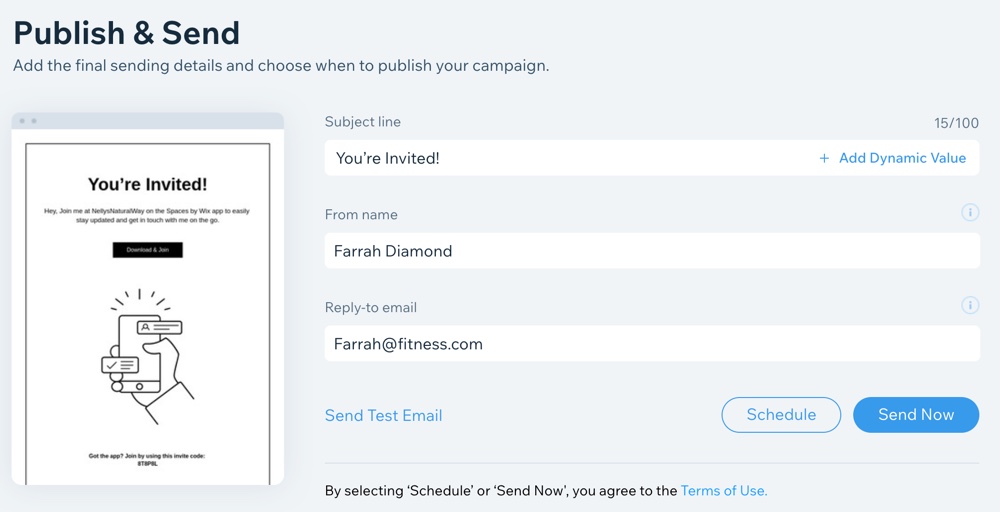Image resolution: width=1000 pixels, height=512 pixels.
Task: Select the Reply-to email field
Action: point(652,344)
